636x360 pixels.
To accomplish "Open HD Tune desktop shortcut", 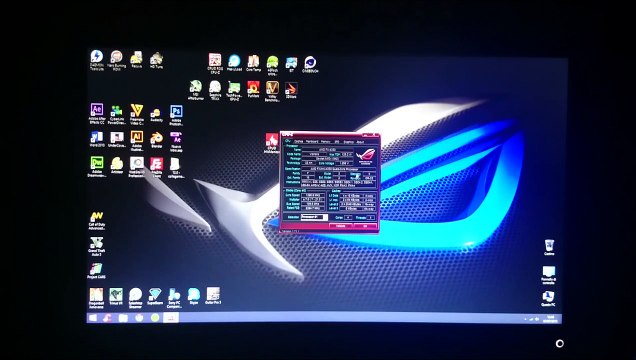I will 156,60.
